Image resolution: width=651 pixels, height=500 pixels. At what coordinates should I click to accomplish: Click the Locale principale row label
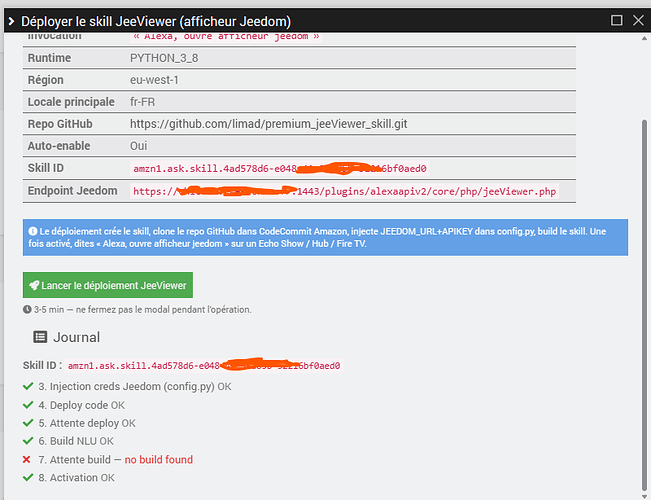71,102
